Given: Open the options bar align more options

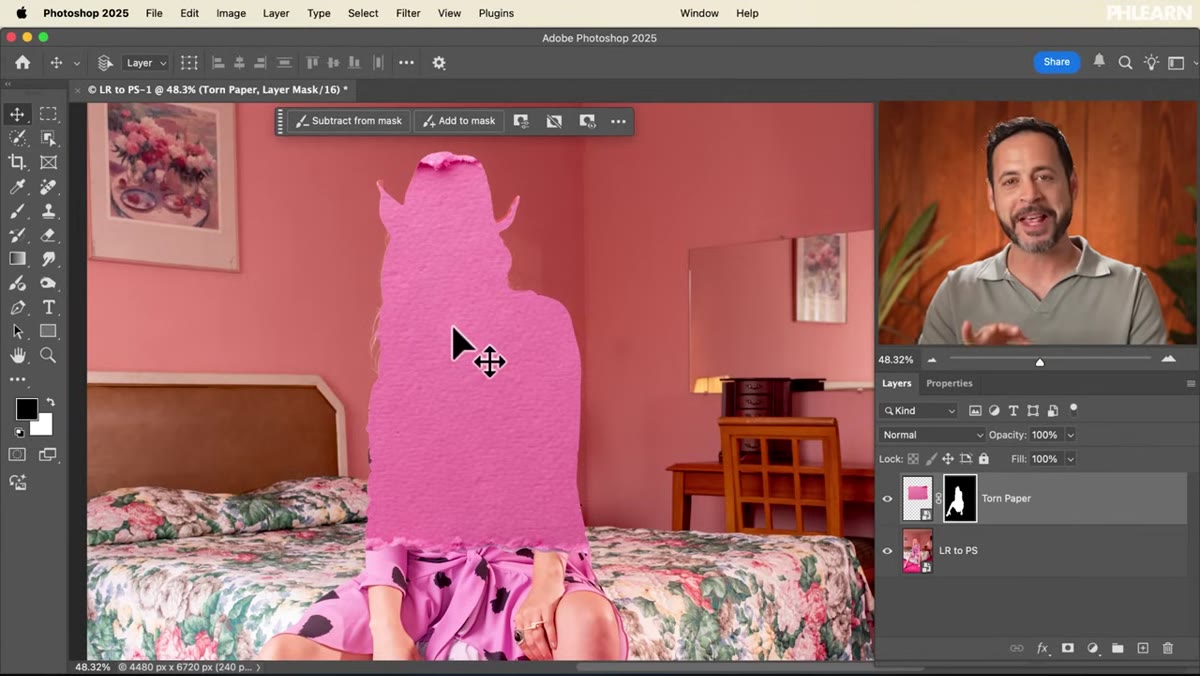Looking at the screenshot, I should point(406,62).
